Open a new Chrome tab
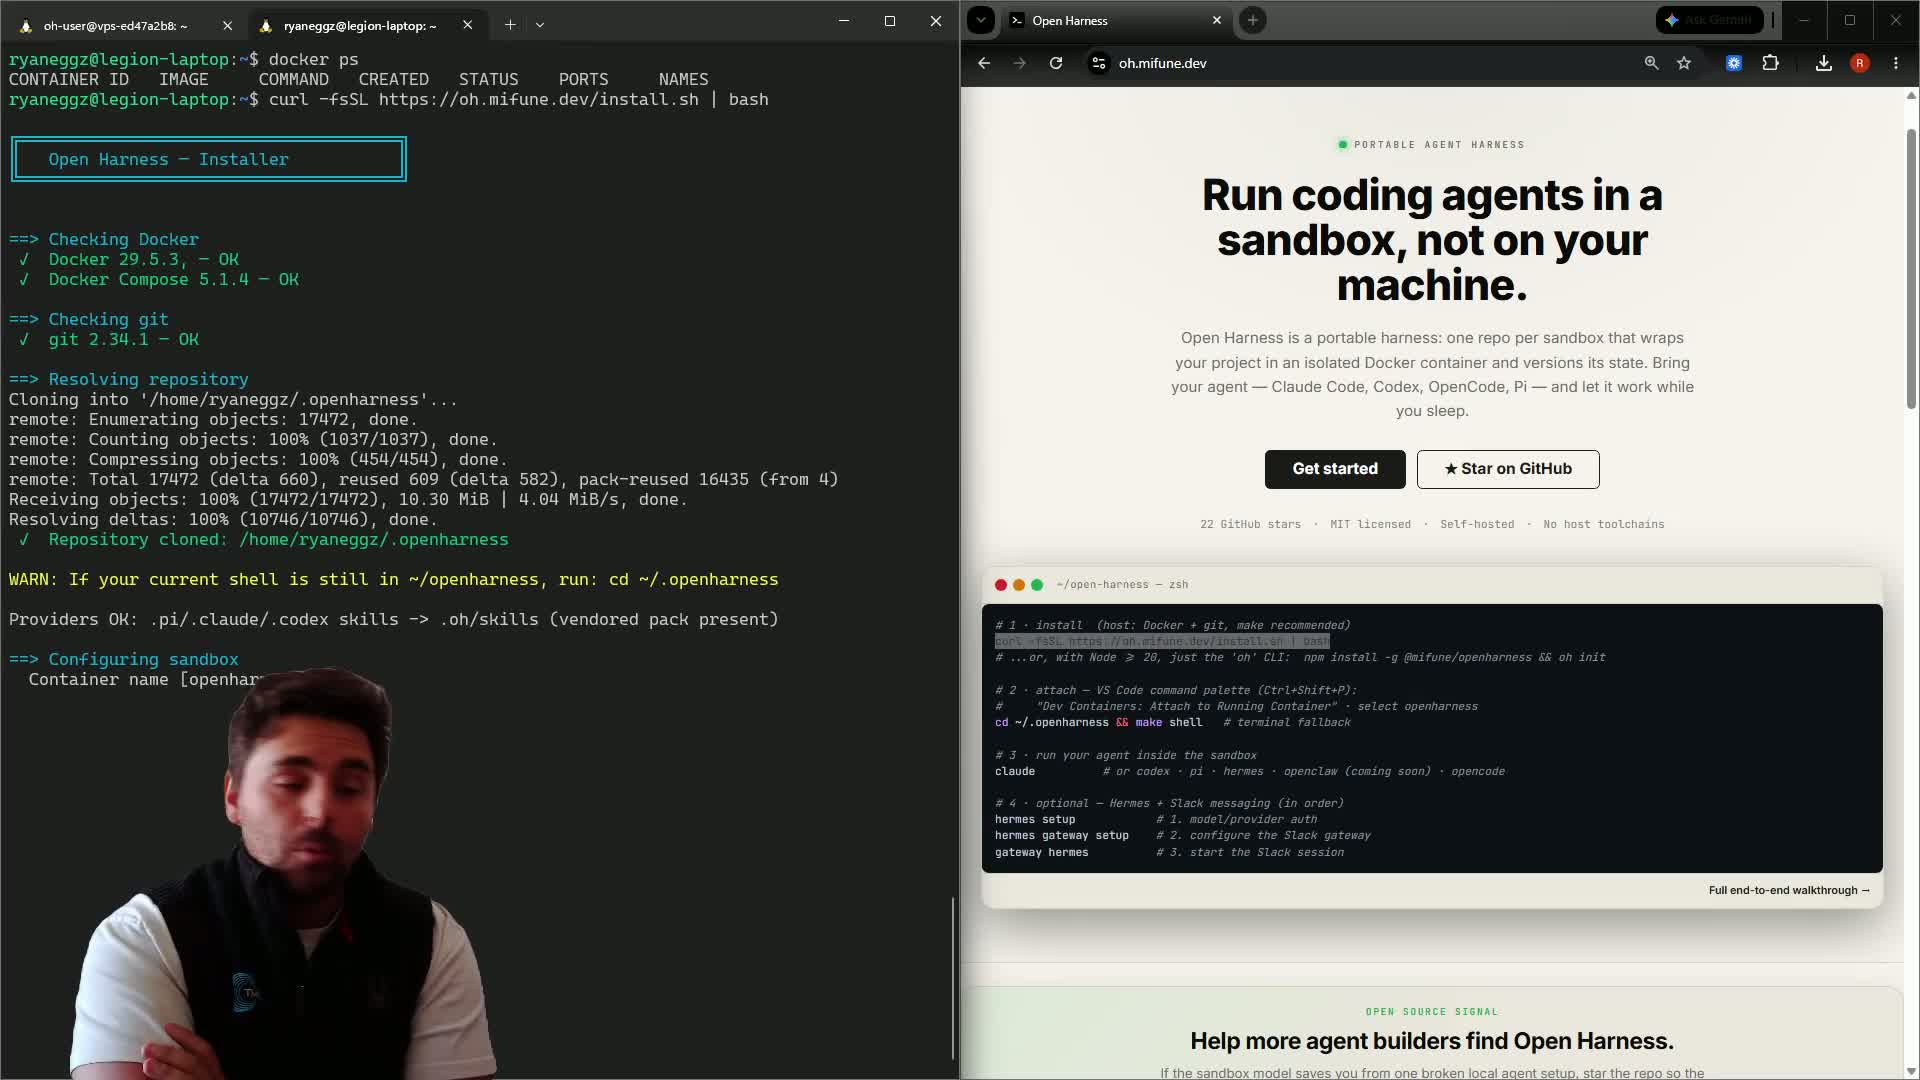Viewport: 1920px width, 1080px height. (x=1252, y=20)
